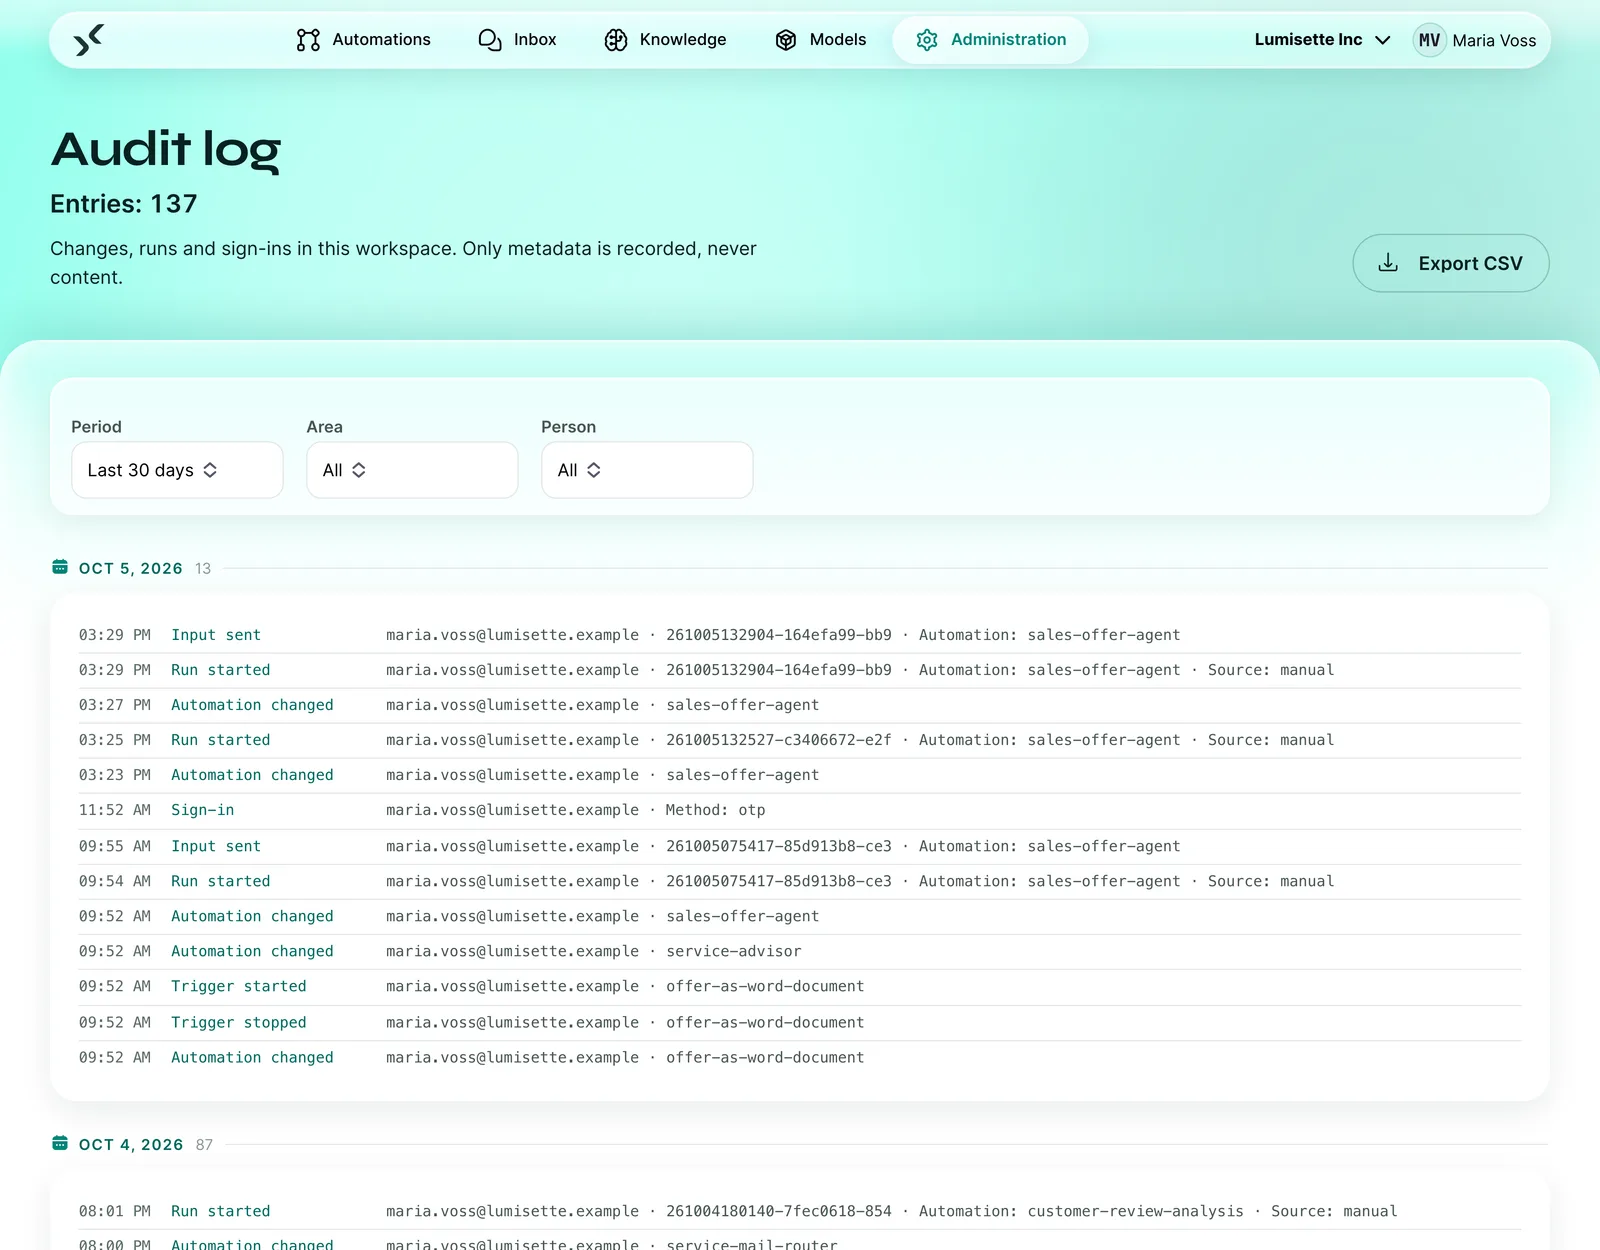
Task: Click the Oct 4, 2026 date heading
Action: [x=131, y=1144]
